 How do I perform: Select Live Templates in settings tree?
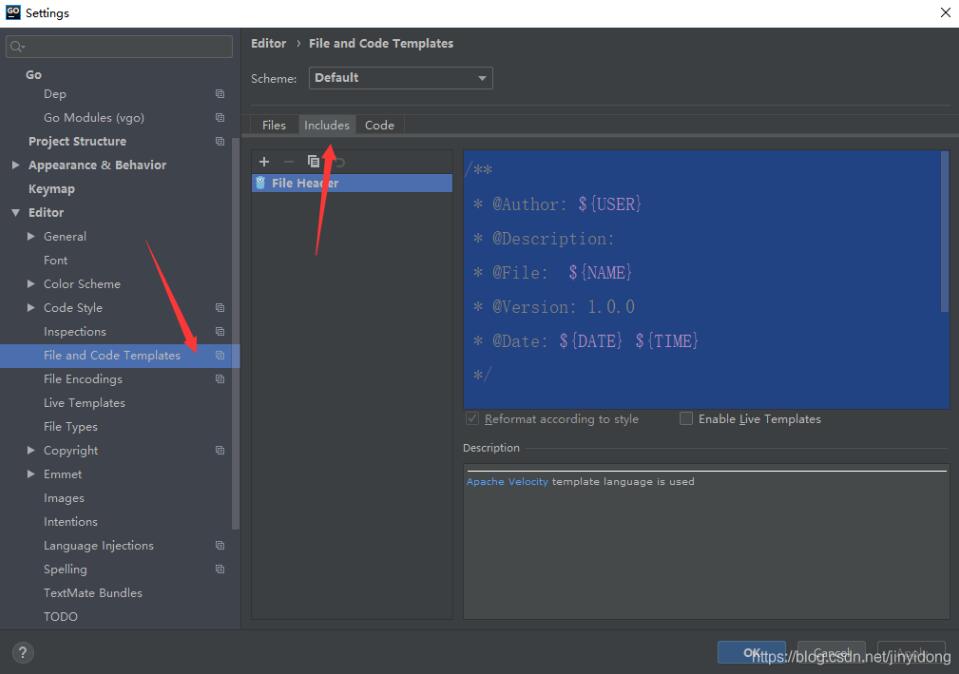click(x=84, y=403)
